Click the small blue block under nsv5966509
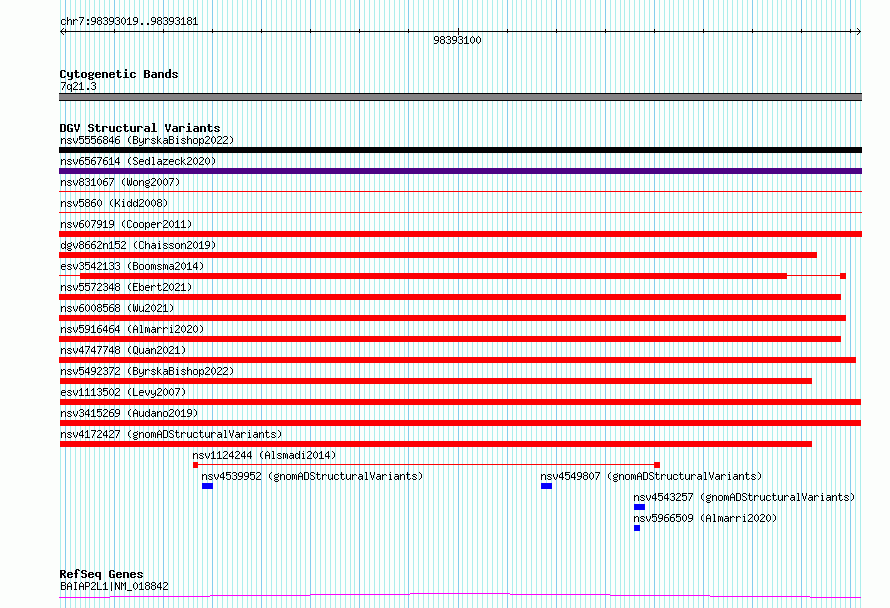Screen dimensions: 890x608 point(637,528)
